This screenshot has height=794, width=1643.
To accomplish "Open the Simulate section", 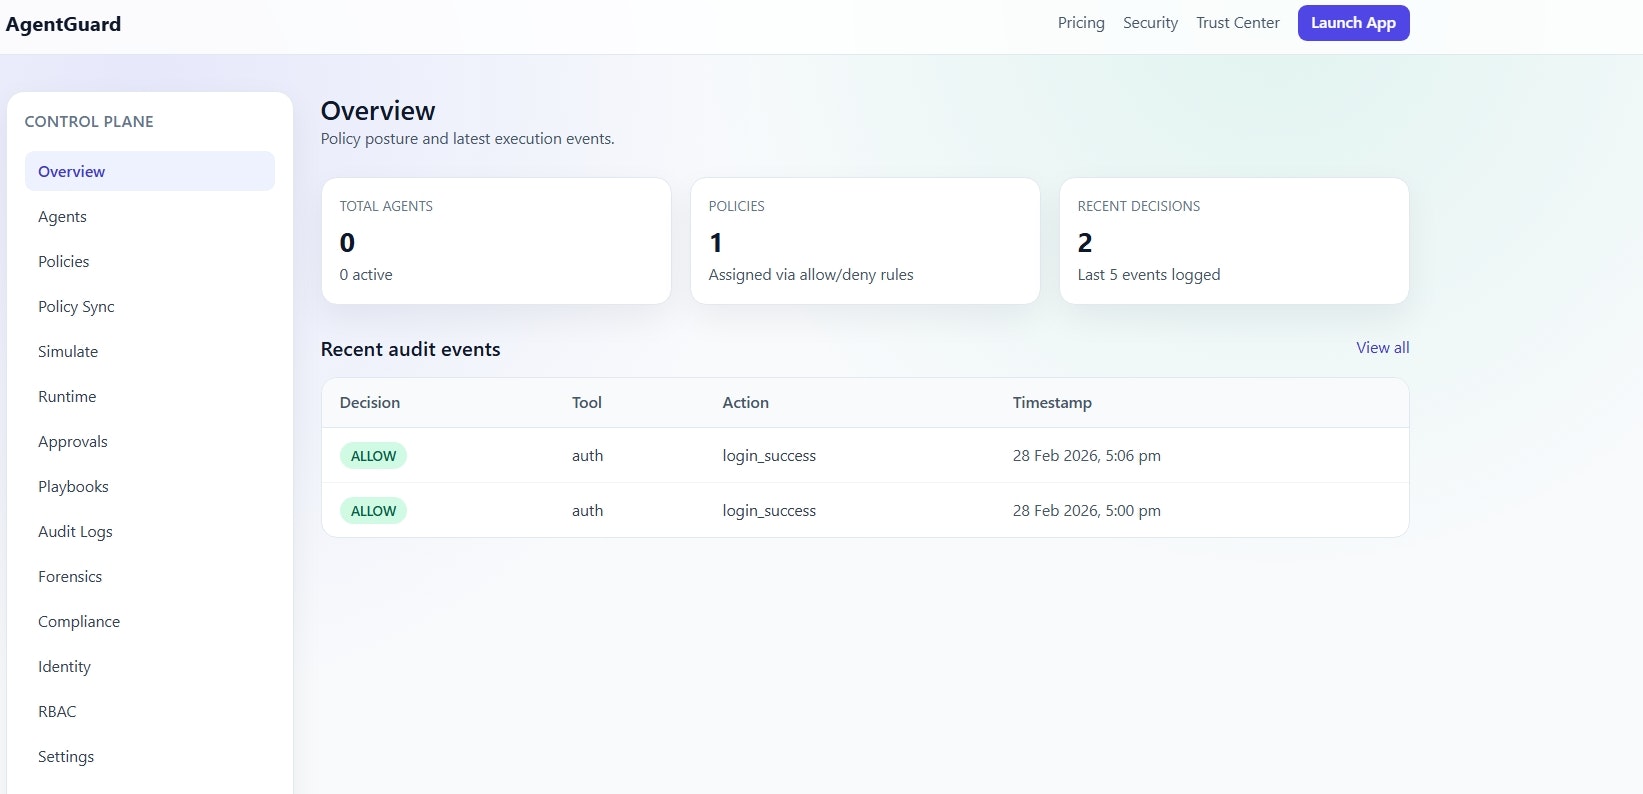I will tap(68, 351).
